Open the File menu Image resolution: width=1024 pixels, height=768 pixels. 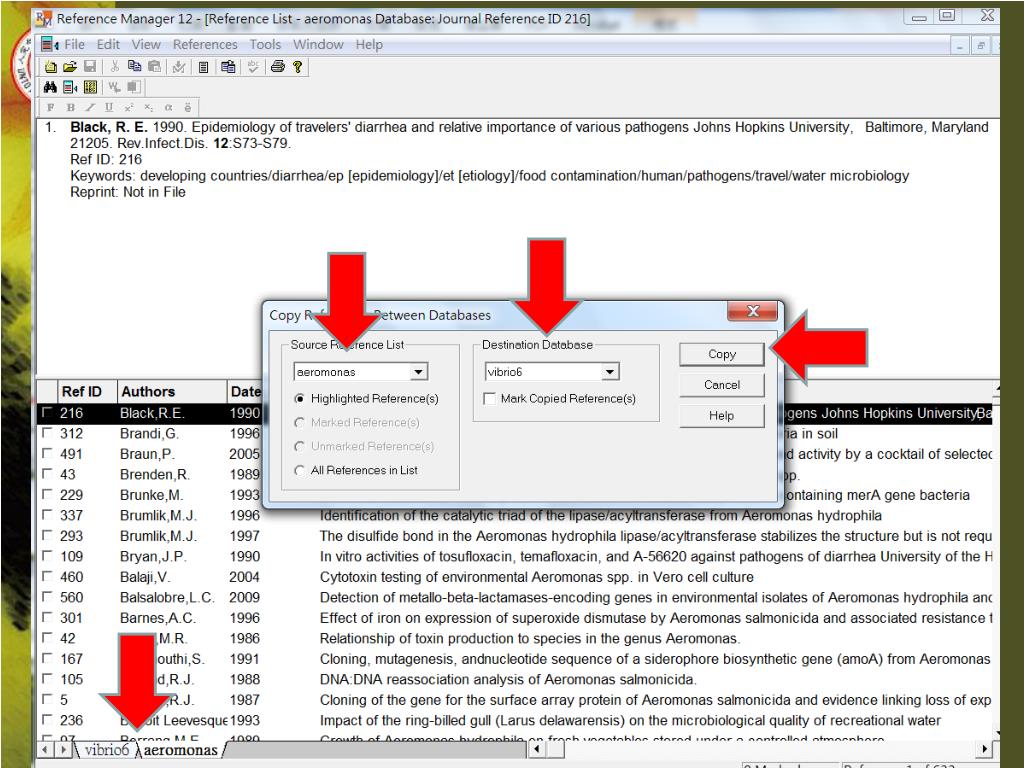[74, 44]
